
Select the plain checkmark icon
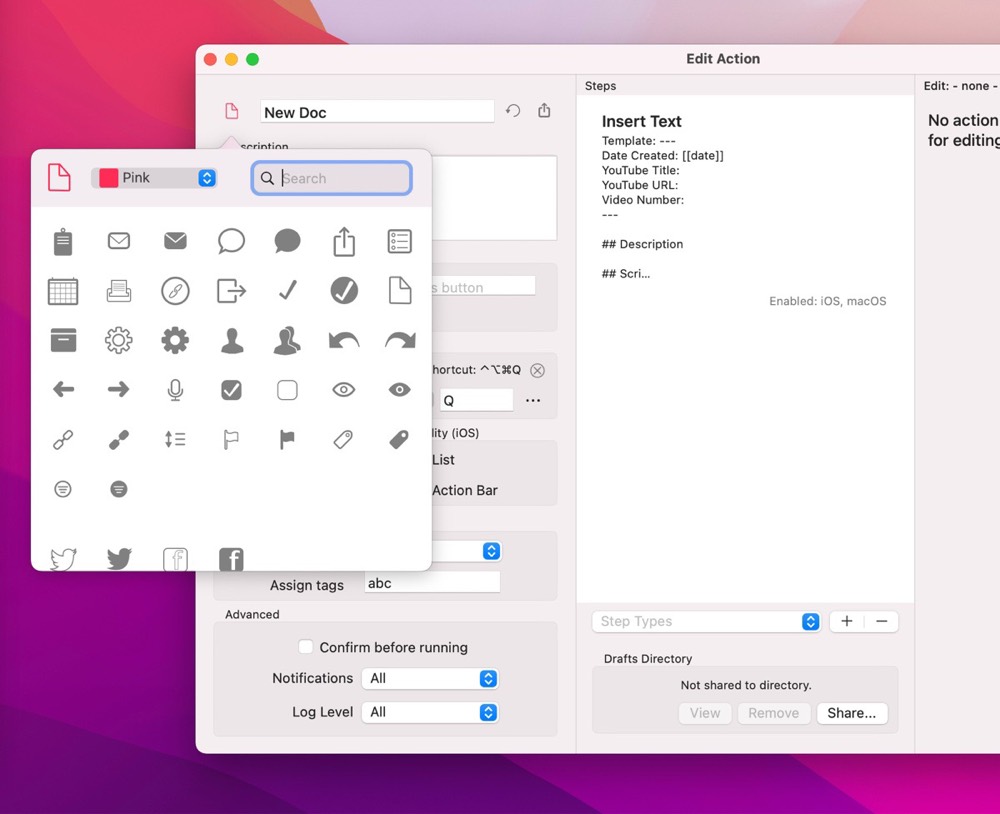click(288, 290)
